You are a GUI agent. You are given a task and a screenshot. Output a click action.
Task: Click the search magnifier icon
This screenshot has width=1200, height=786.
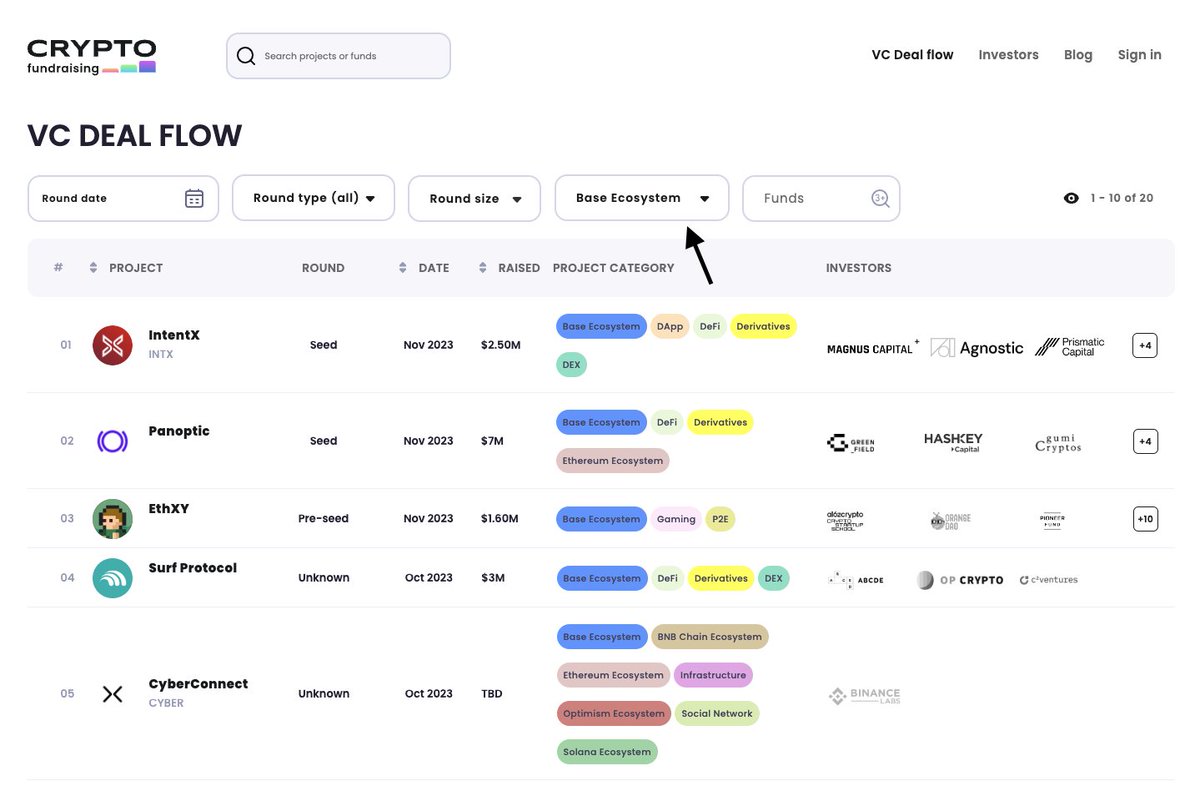[246, 56]
